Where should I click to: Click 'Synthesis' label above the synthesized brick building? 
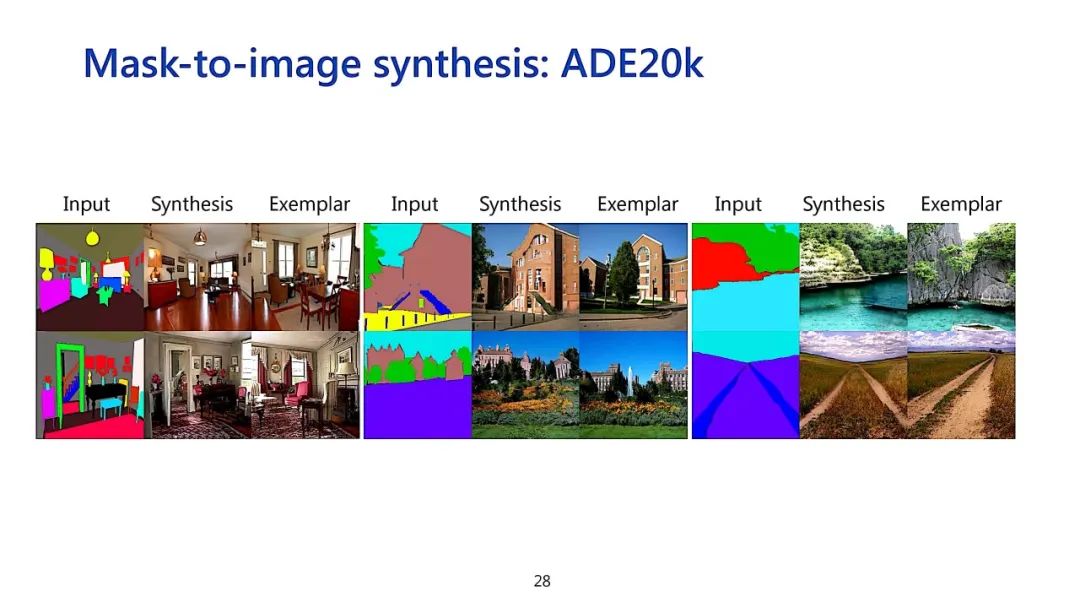click(x=520, y=205)
